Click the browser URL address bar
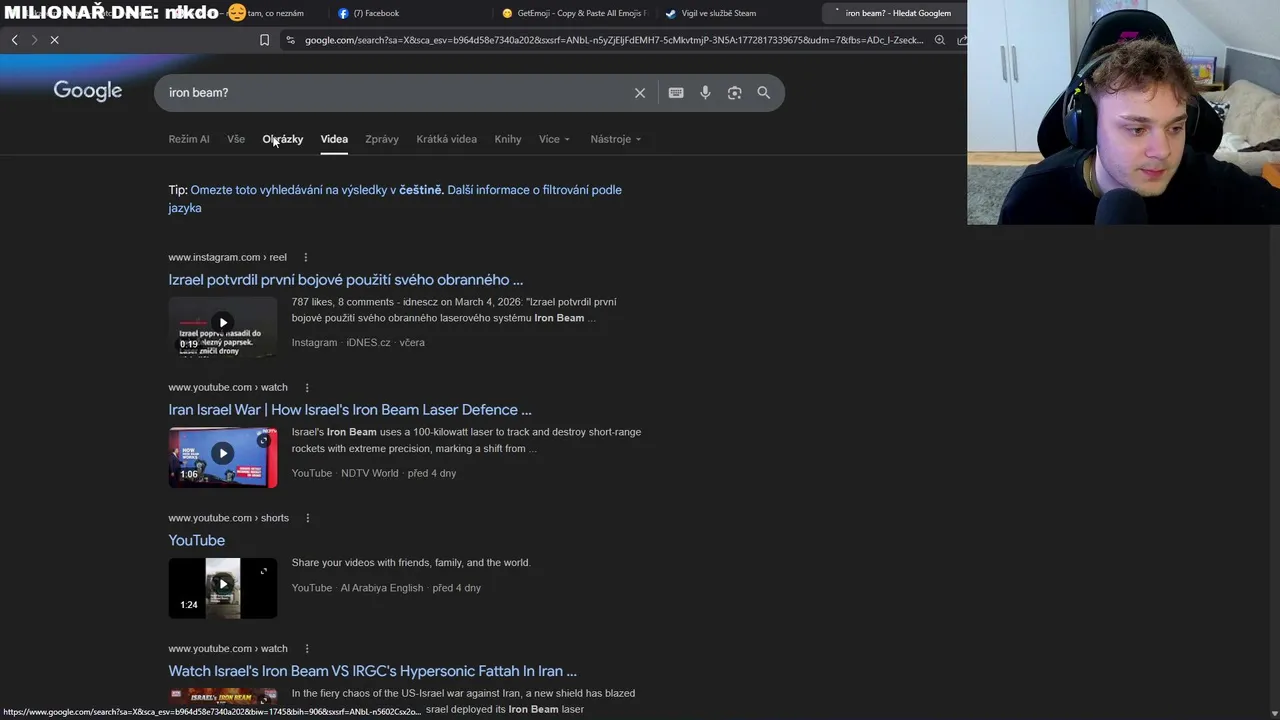 coord(614,40)
